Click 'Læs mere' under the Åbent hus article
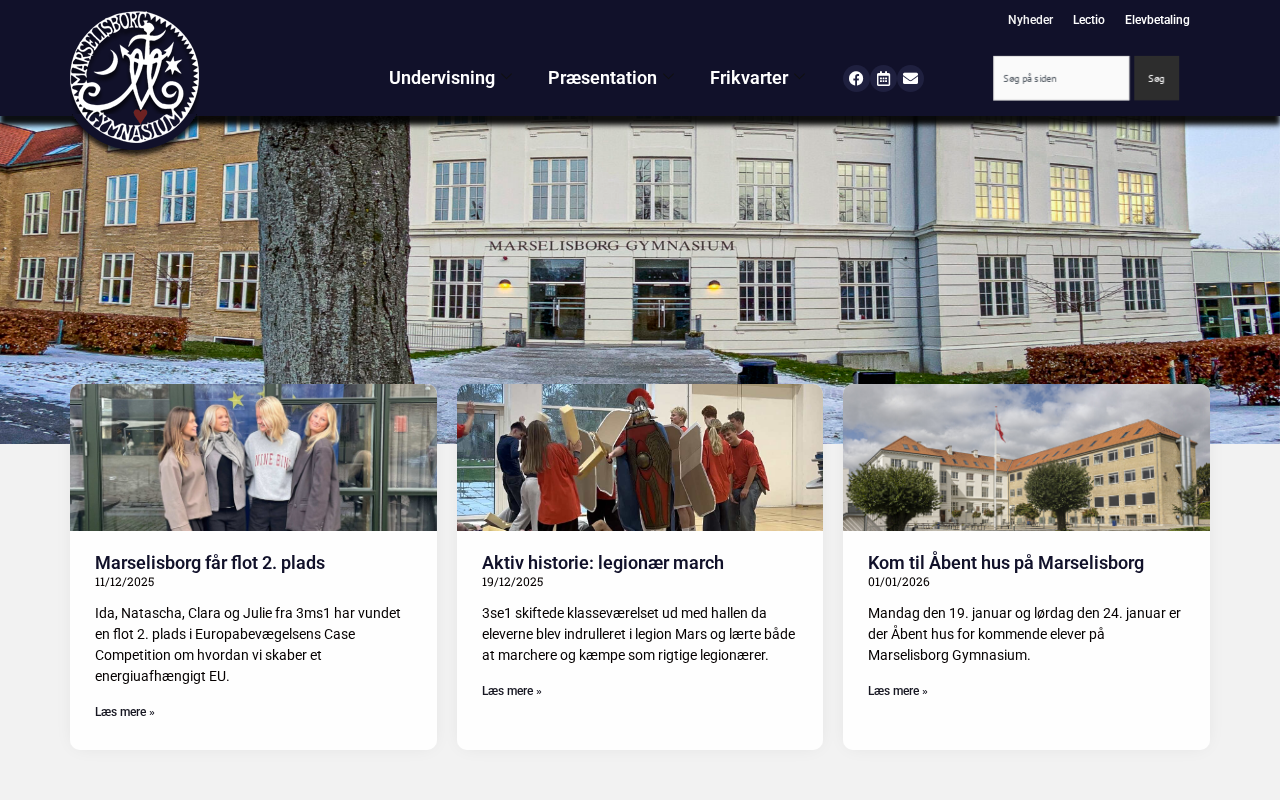The width and height of the screenshot is (1280, 800). click(898, 691)
